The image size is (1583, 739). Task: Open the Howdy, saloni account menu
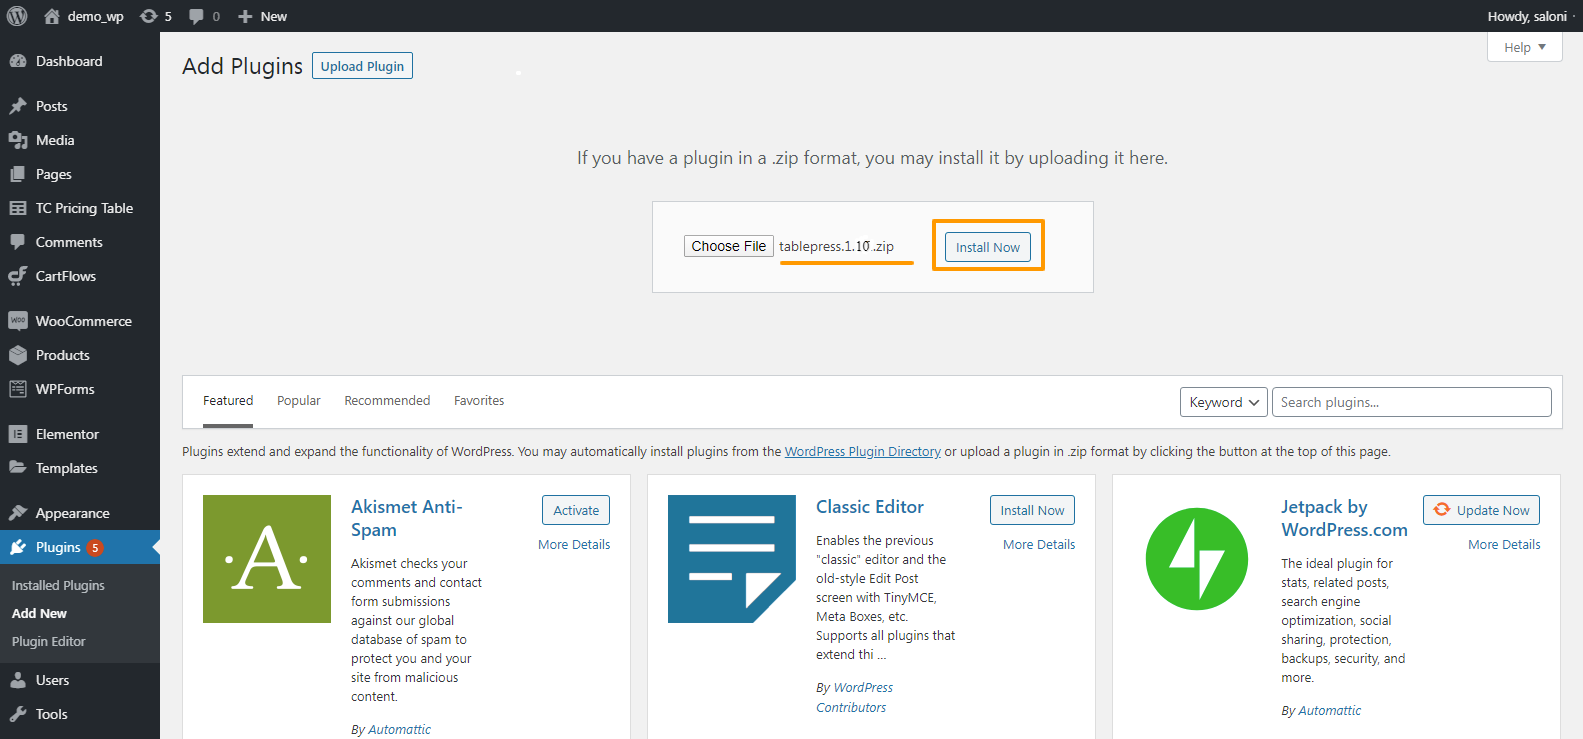tap(1527, 16)
